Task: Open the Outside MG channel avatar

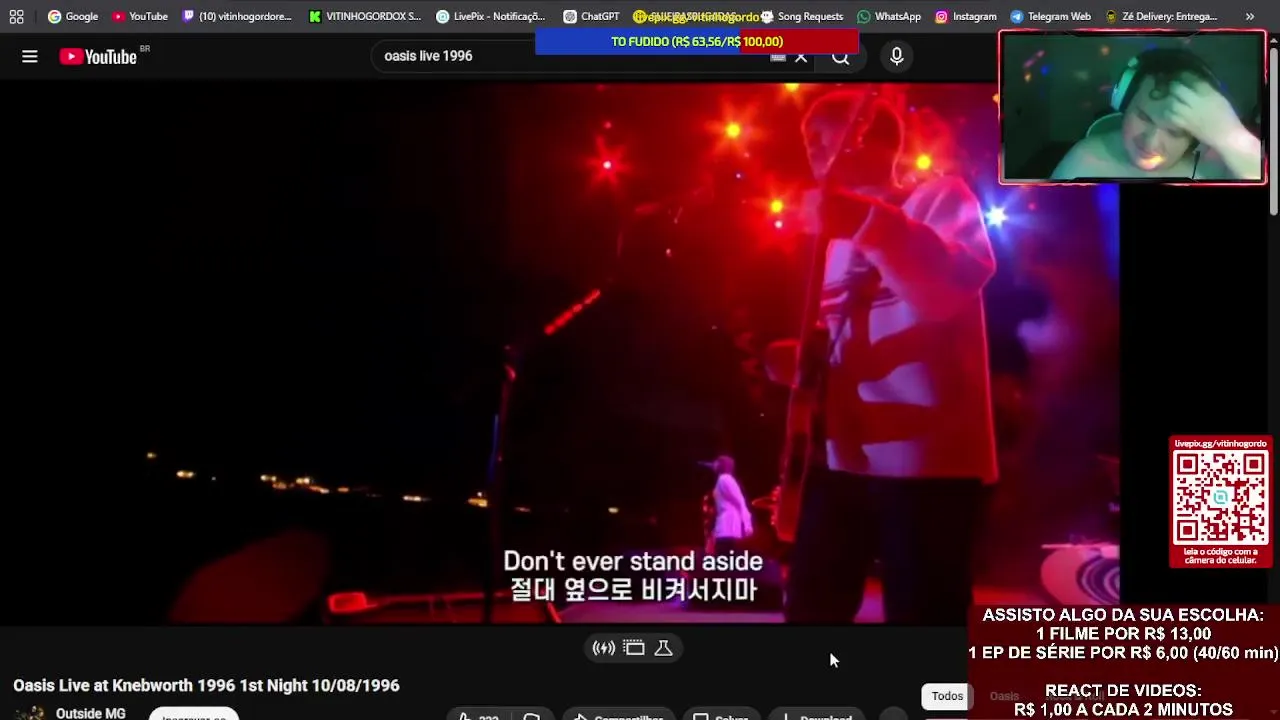Action: (30, 713)
